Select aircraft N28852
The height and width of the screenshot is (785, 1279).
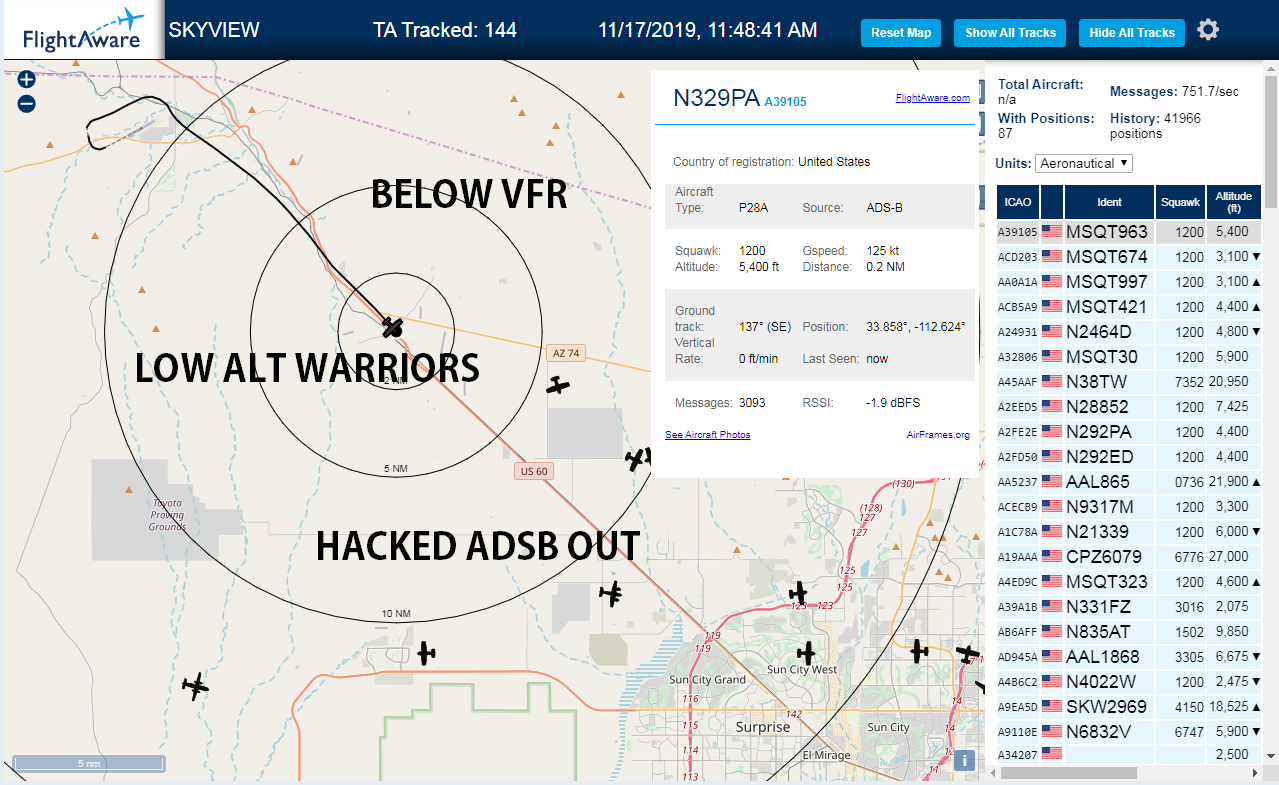point(1128,407)
